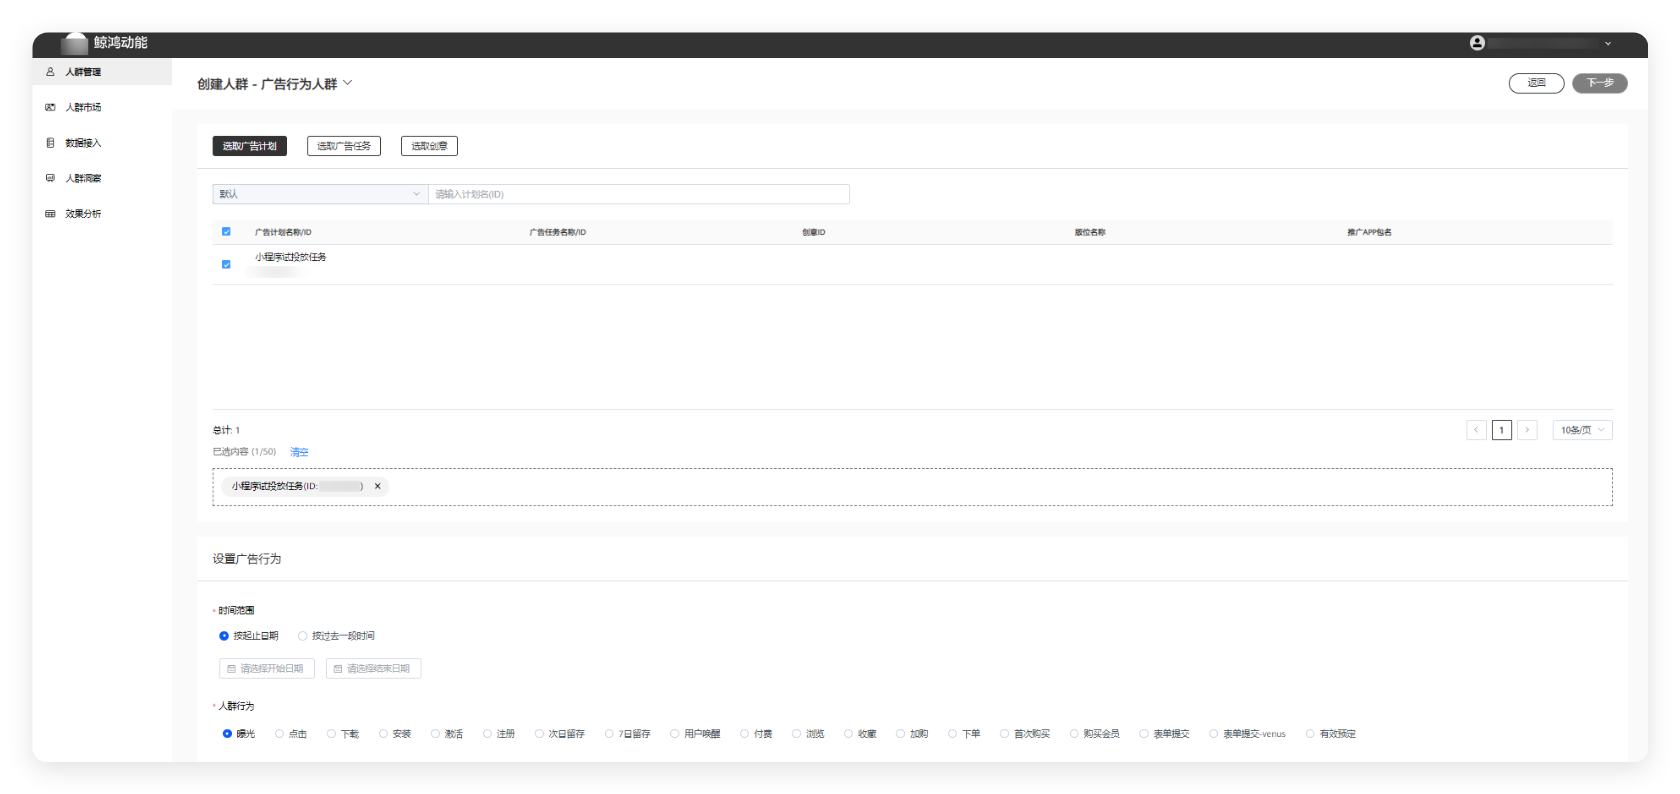Expand the 广告行为人群 title chevron
The width and height of the screenshot is (1680, 794).
click(x=348, y=83)
